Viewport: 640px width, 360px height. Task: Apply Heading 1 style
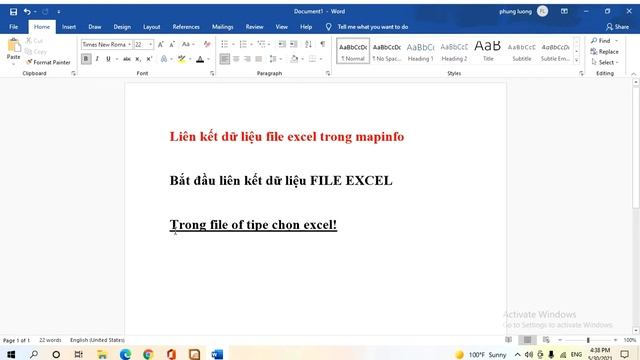tap(420, 51)
